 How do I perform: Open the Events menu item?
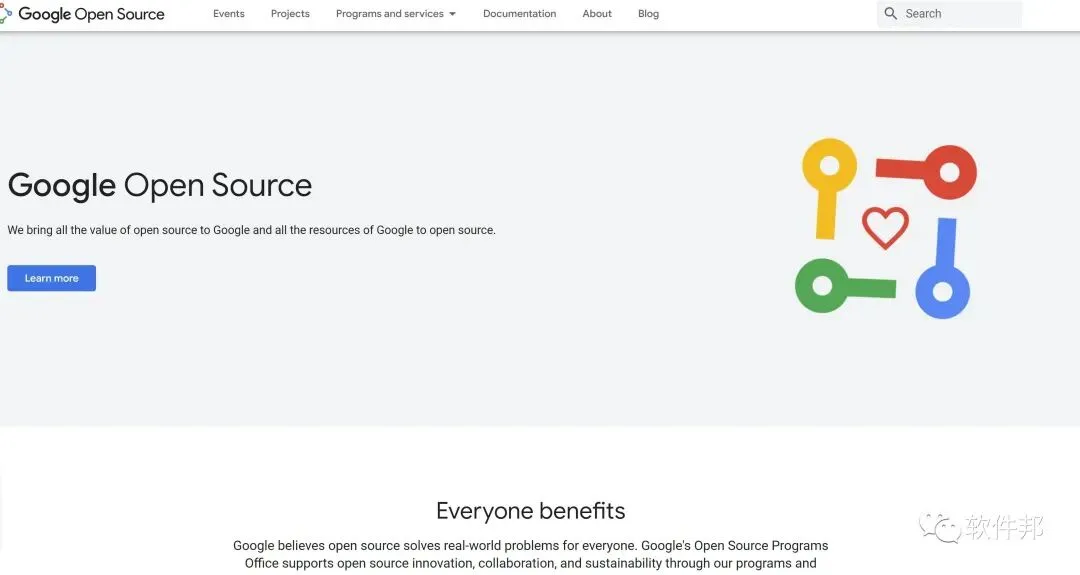pyautogui.click(x=229, y=14)
